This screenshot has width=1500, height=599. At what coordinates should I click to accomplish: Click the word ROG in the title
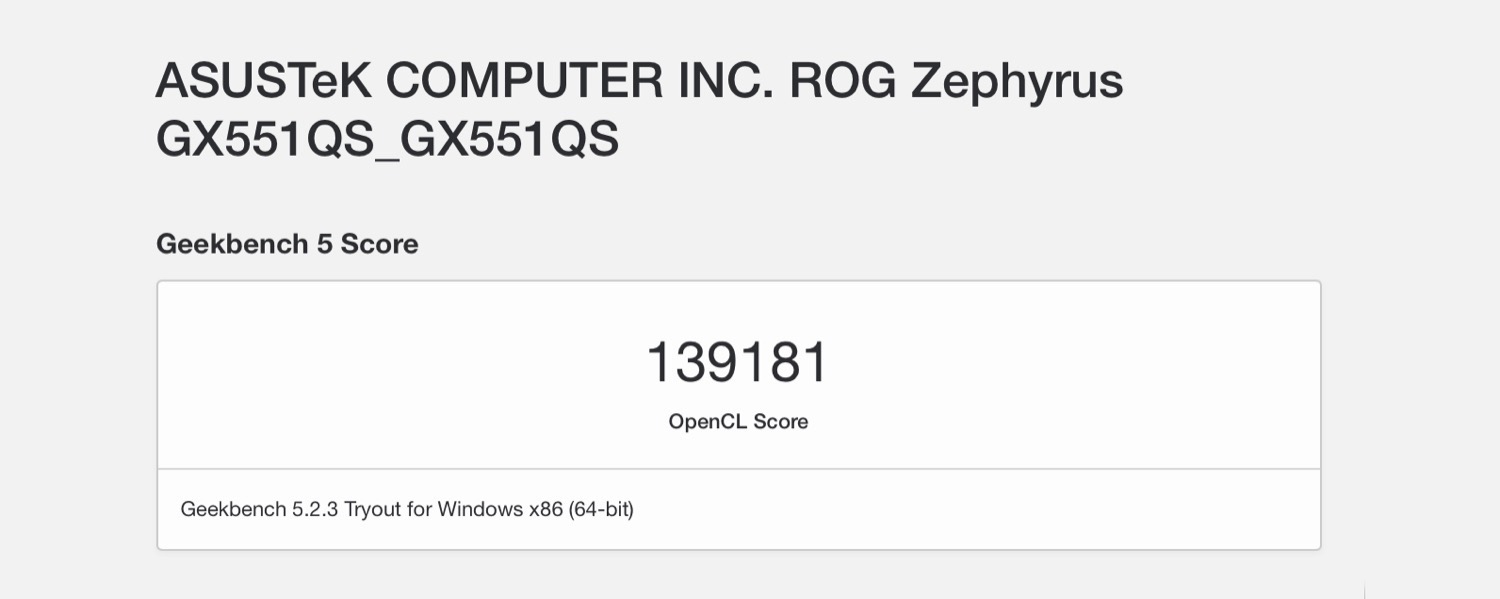[x=841, y=81]
